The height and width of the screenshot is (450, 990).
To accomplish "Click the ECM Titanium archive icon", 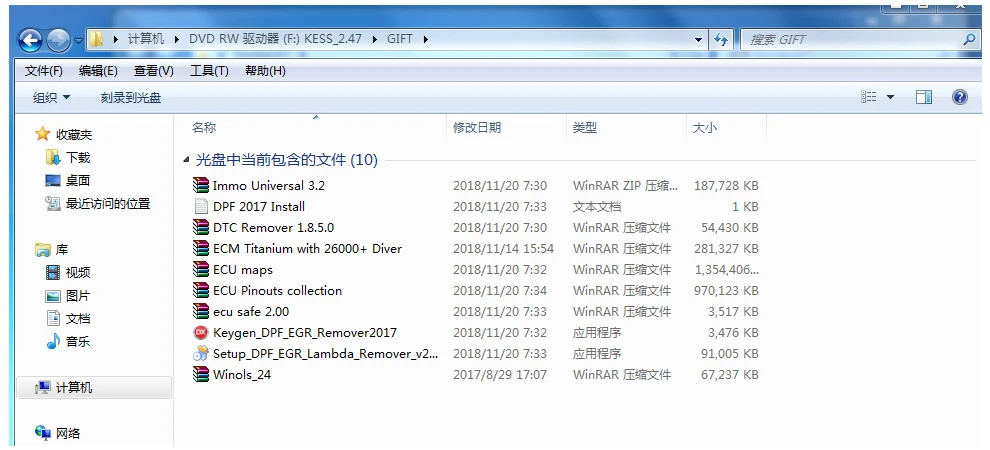I will [x=200, y=249].
